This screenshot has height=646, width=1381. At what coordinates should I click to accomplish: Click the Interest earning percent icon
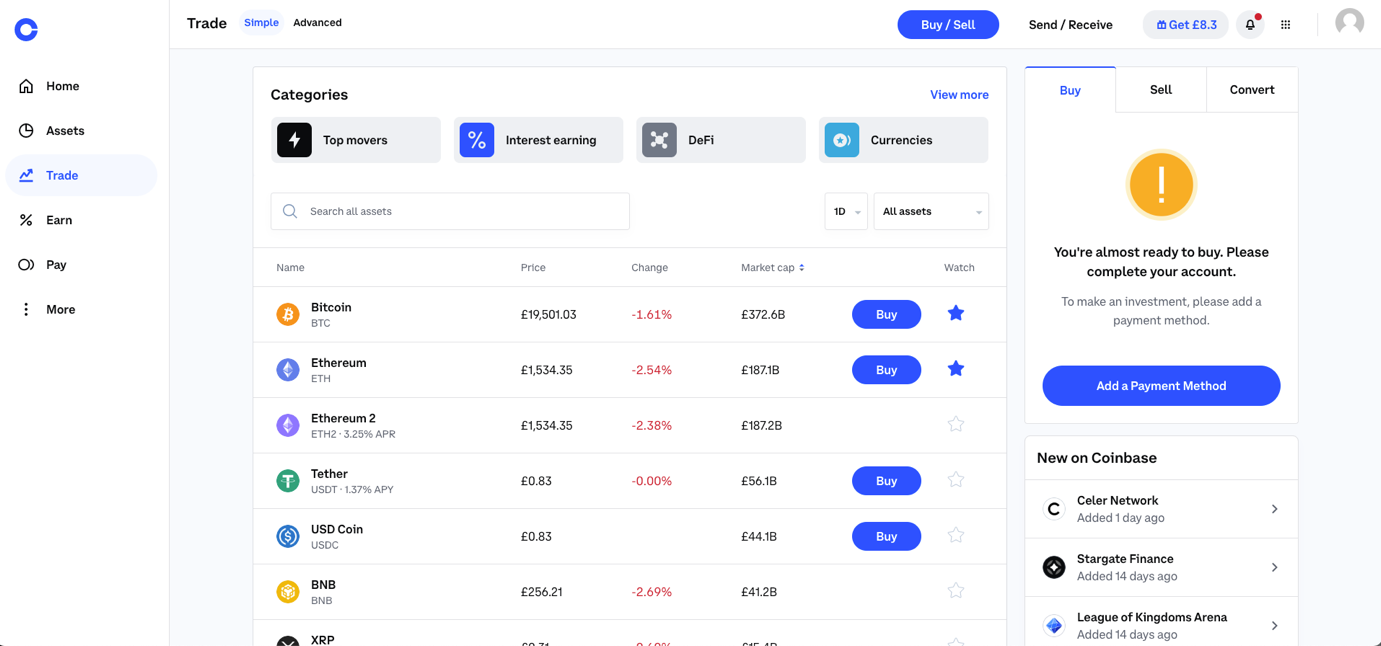[477, 140]
